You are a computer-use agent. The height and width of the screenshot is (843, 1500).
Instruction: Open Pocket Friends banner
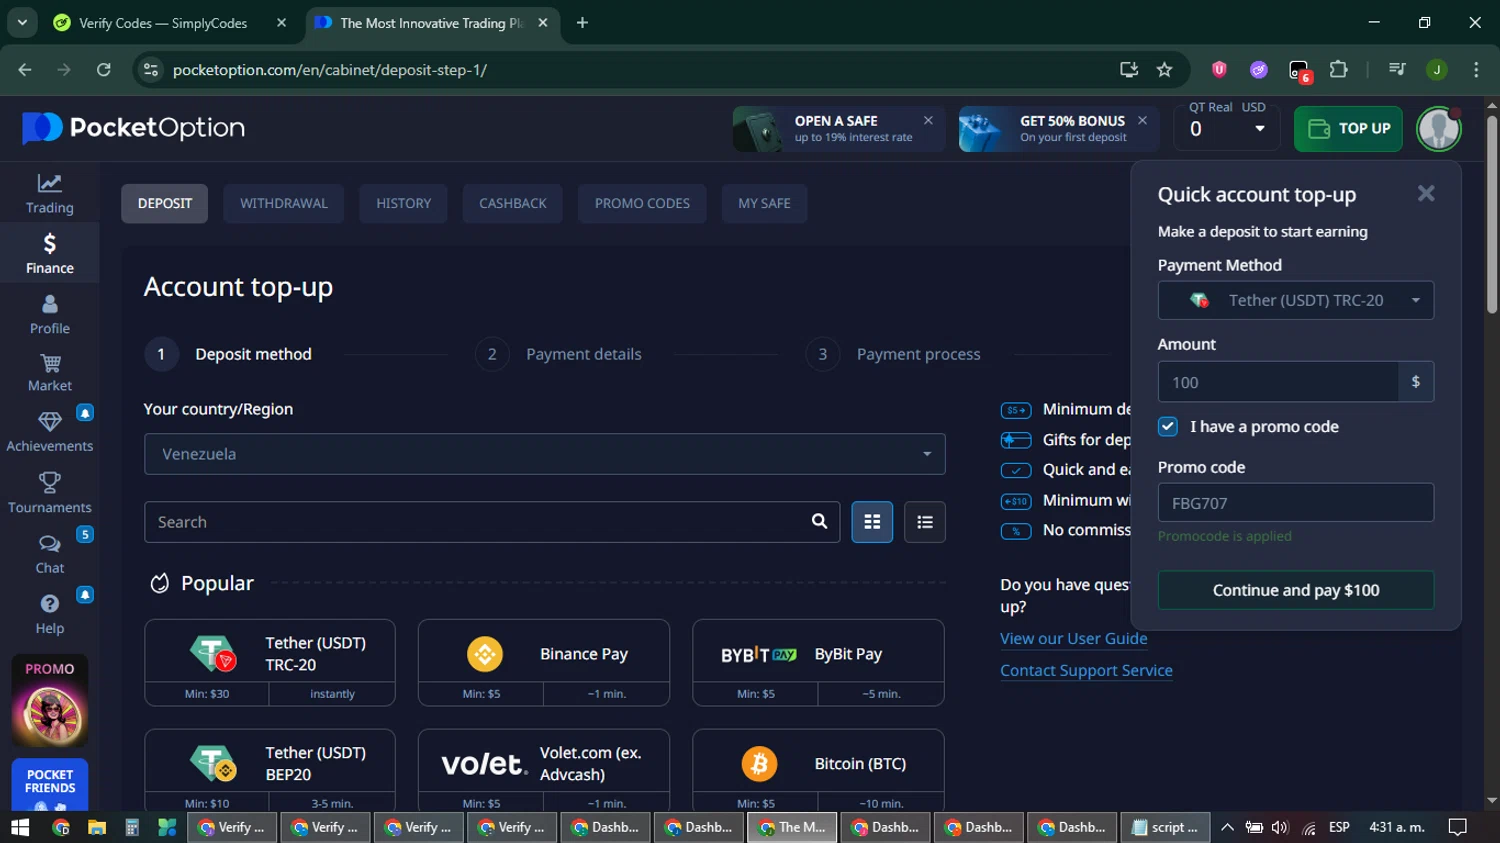tap(50, 785)
